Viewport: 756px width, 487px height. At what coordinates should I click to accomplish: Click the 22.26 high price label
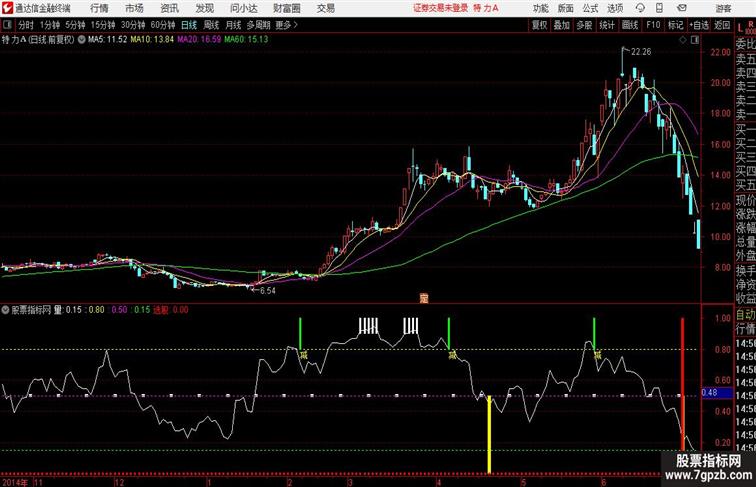(x=641, y=52)
